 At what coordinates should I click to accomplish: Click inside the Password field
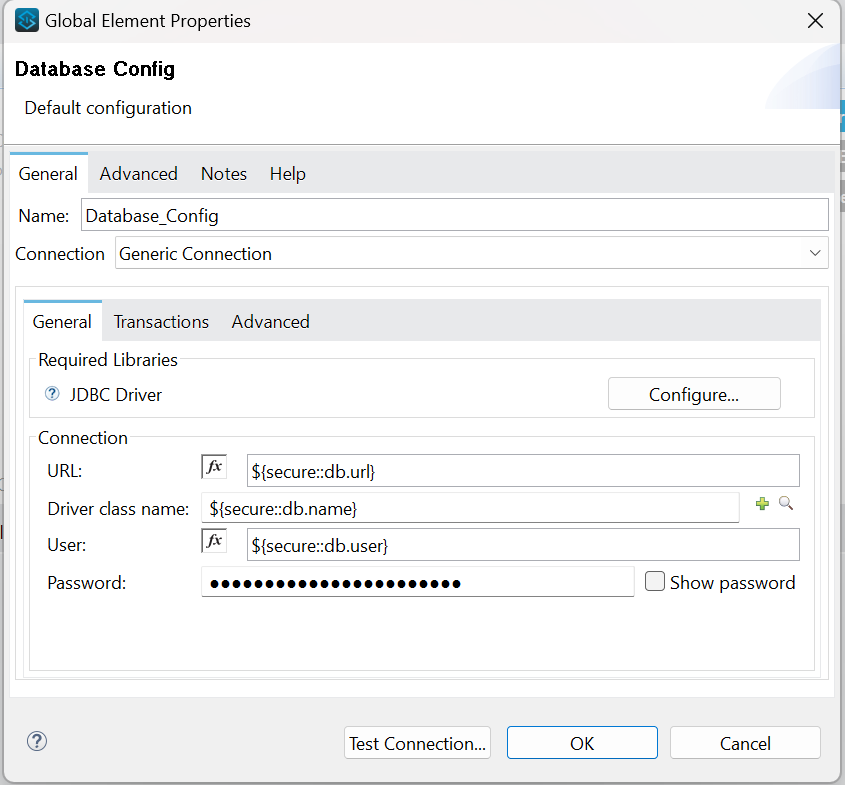click(x=417, y=582)
